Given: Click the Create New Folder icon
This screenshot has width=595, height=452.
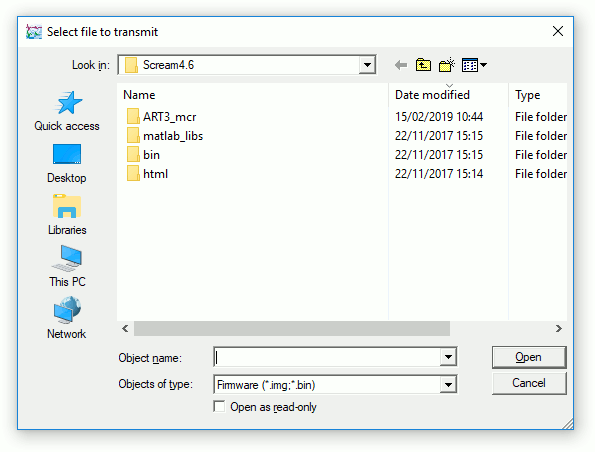Looking at the screenshot, I should 447,65.
